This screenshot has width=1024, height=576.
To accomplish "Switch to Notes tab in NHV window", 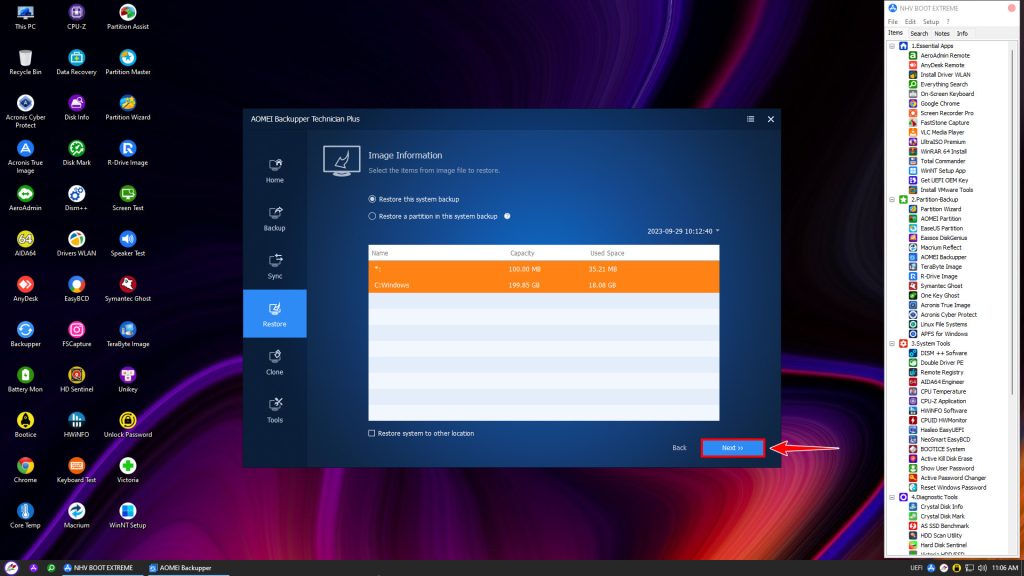I will click(942, 33).
